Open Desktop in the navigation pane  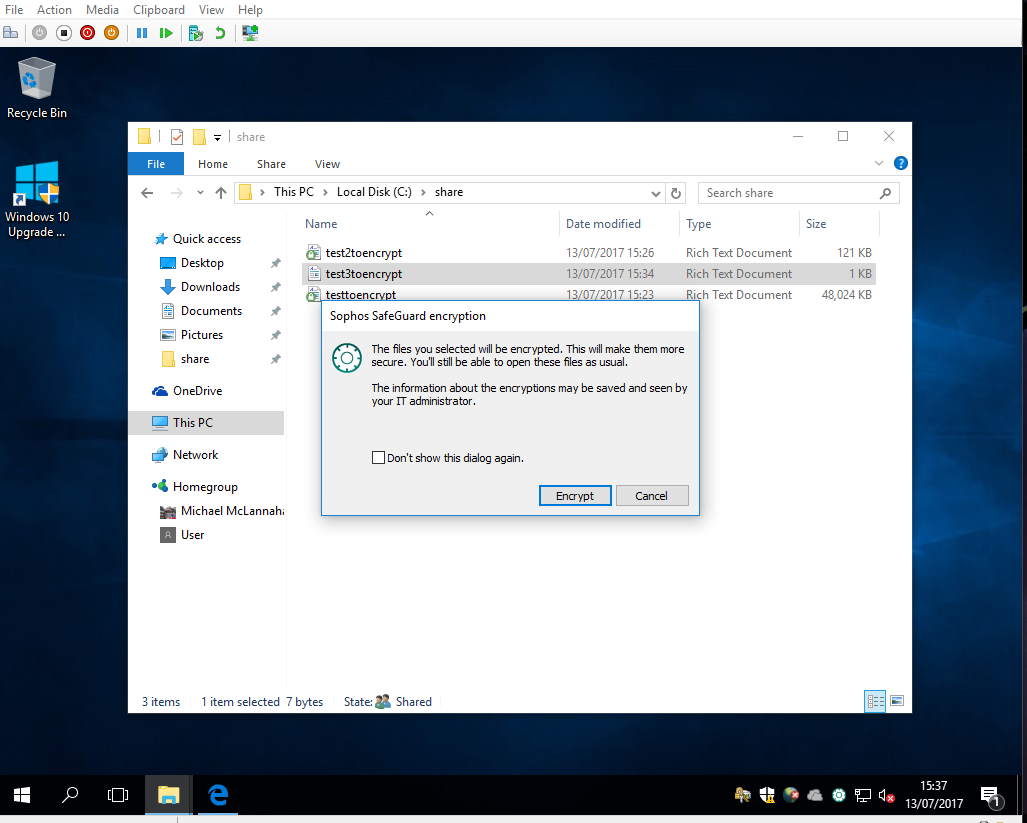(202, 263)
